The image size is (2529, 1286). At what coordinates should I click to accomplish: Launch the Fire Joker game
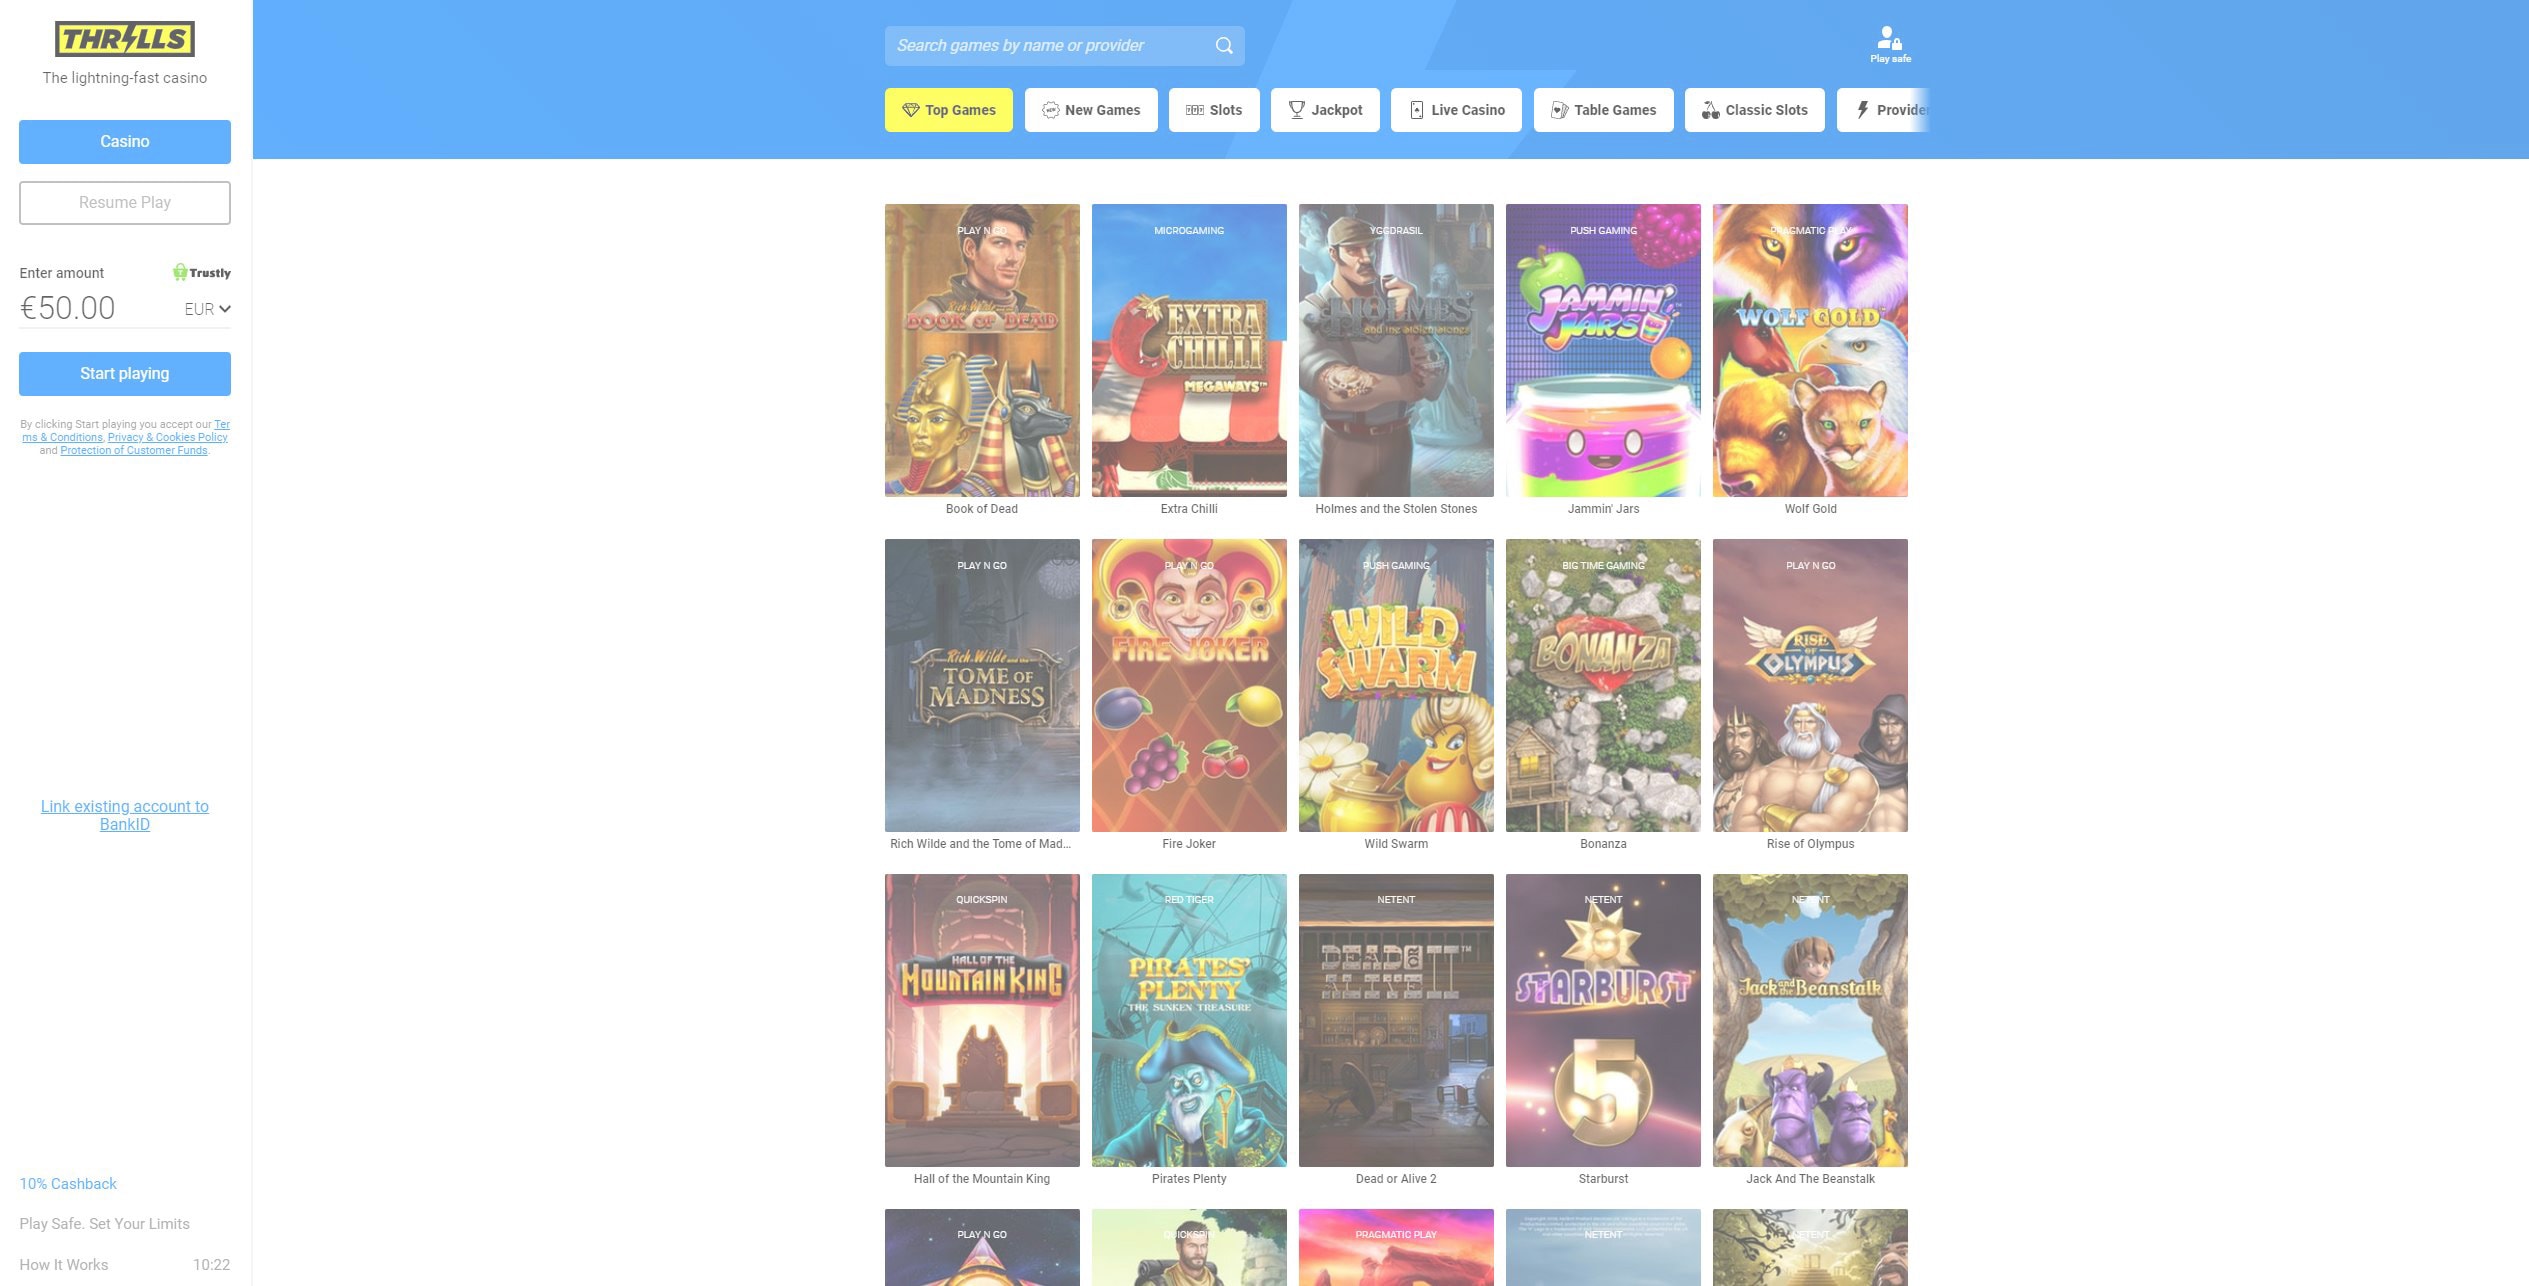click(x=1189, y=685)
